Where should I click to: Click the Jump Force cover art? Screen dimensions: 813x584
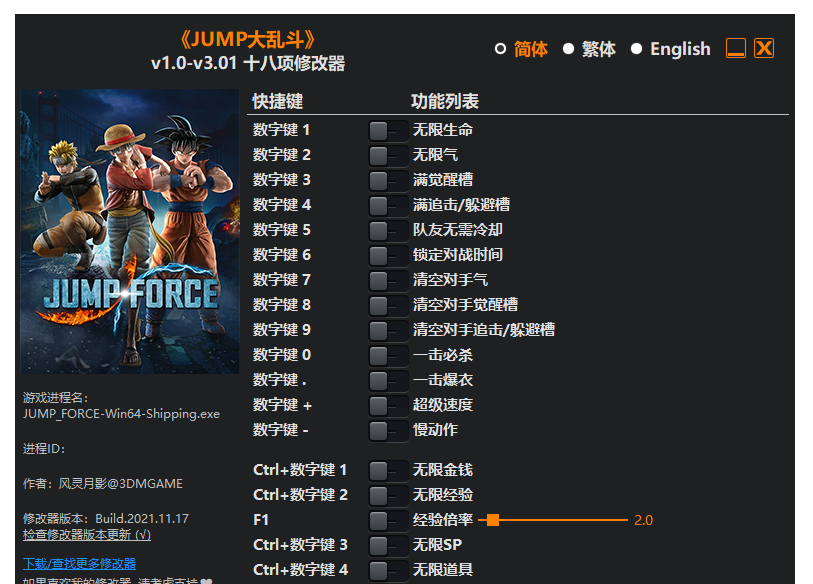pos(130,231)
